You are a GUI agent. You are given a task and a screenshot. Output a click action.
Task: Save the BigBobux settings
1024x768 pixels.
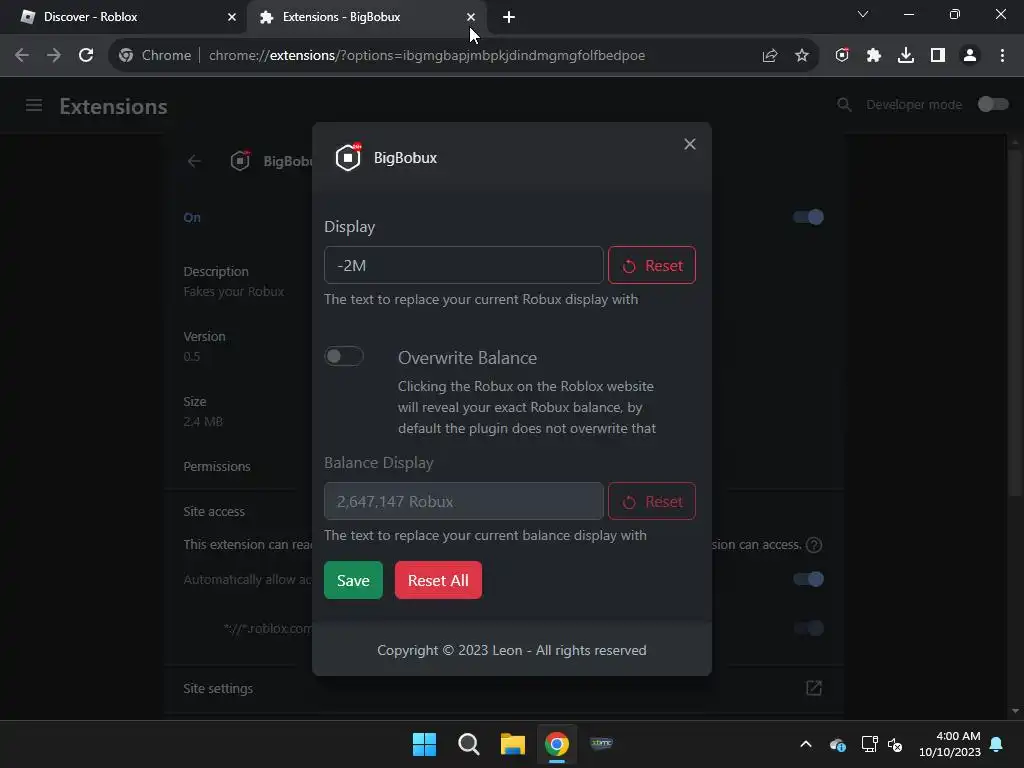353,580
